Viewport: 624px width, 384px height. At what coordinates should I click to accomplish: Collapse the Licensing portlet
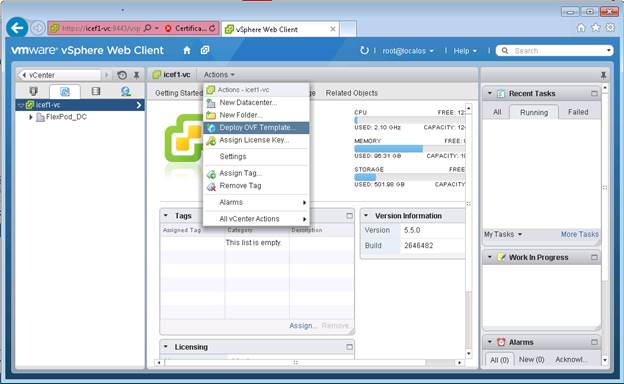tap(166, 347)
